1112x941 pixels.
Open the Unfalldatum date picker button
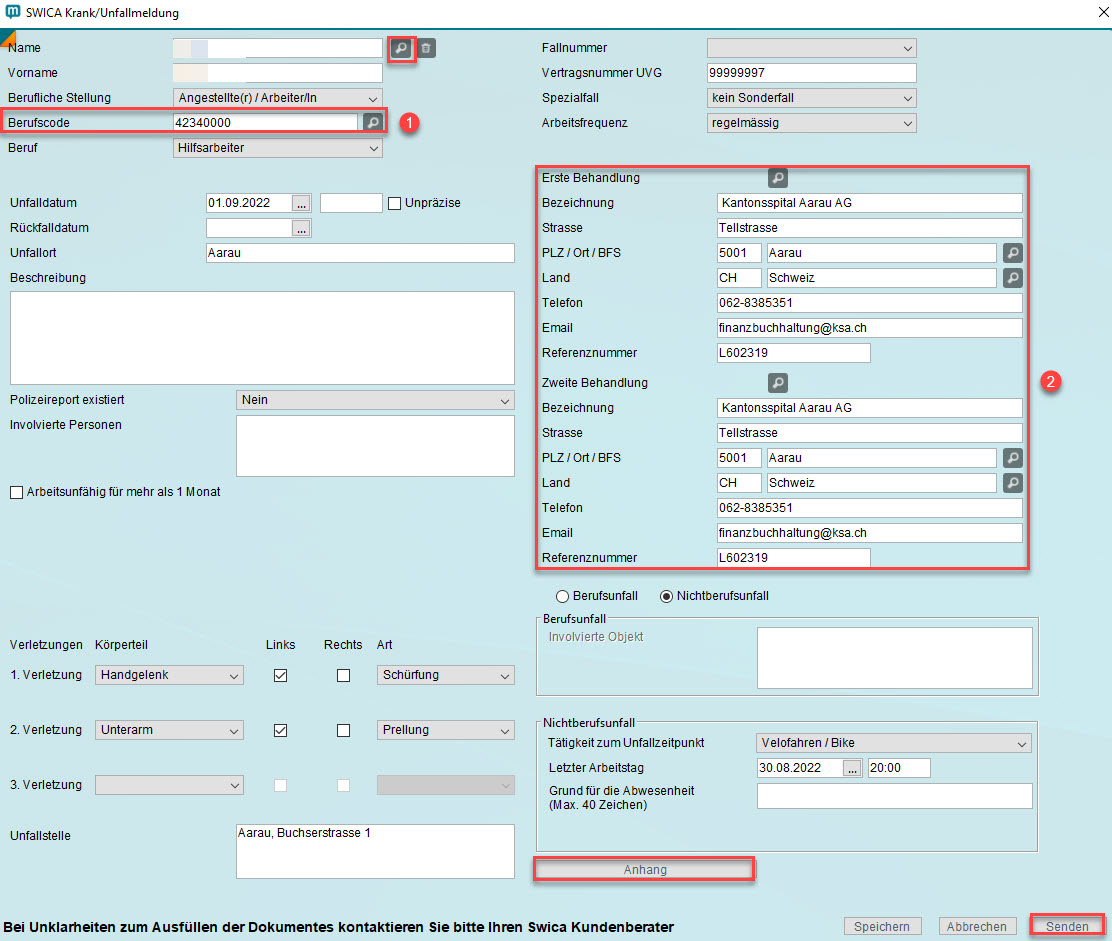tap(301, 203)
